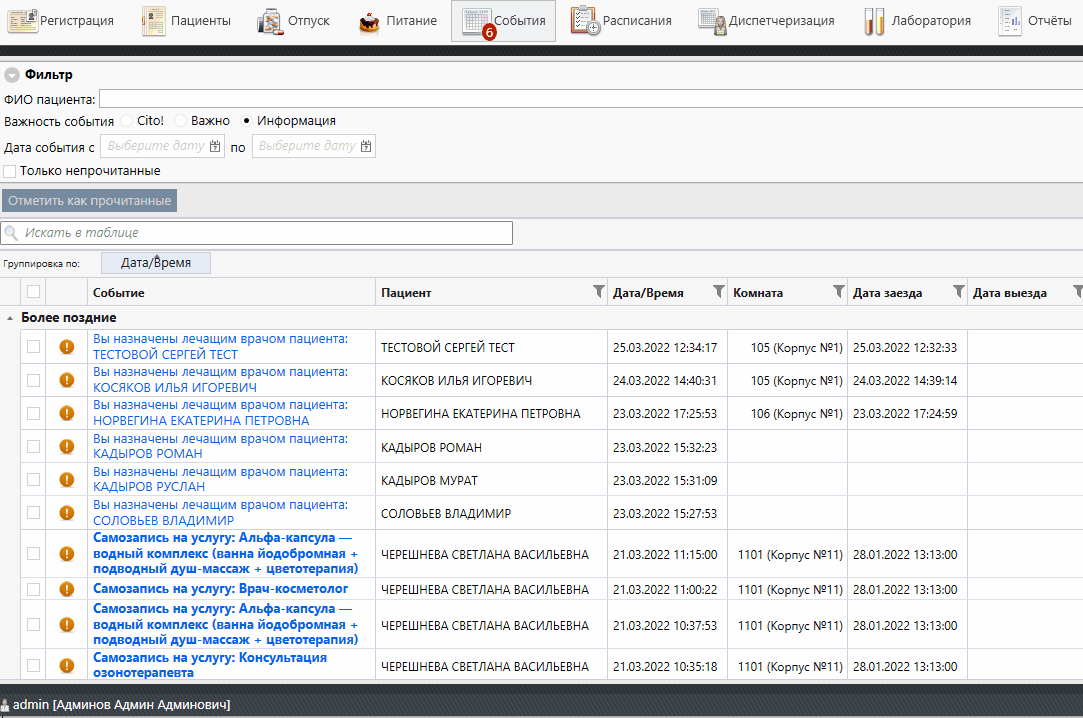Image resolution: width=1083 pixels, height=718 pixels.
Task: Click the Искать в таблице search field
Action: coord(257,233)
